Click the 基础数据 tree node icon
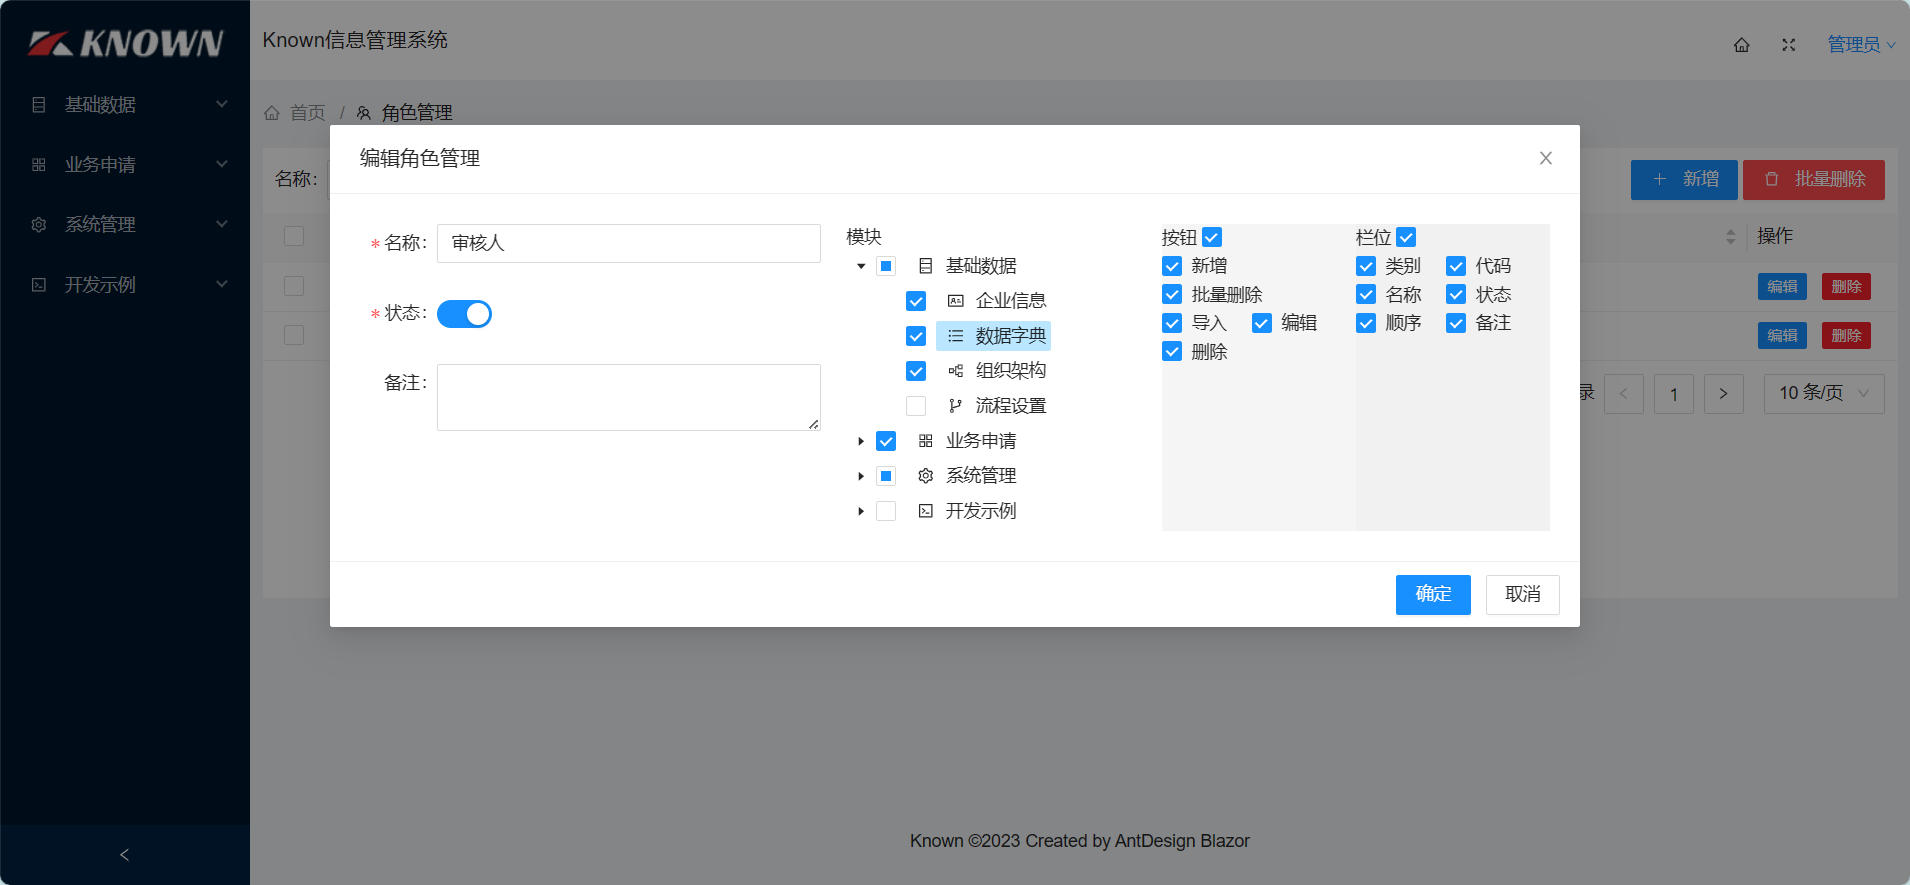The height and width of the screenshot is (885, 1910). tap(926, 266)
